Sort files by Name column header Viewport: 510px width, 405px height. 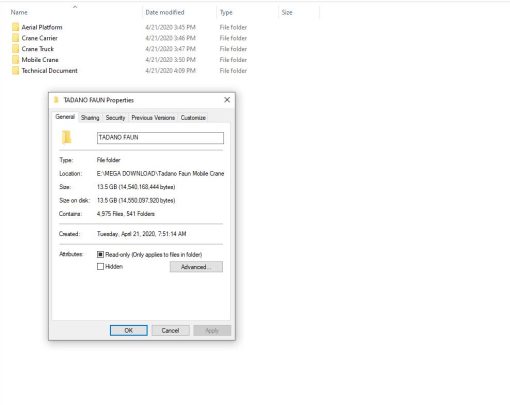19,12
